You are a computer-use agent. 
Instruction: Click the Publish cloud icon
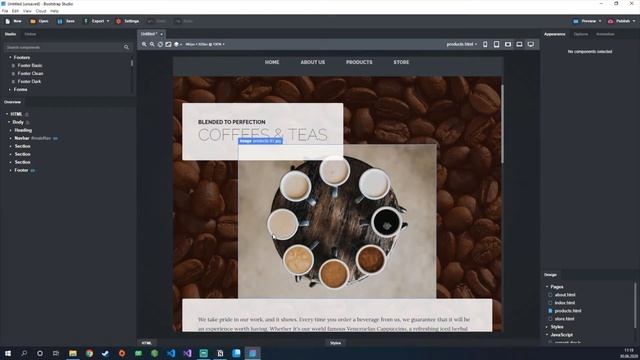pyautogui.click(x=611, y=21)
